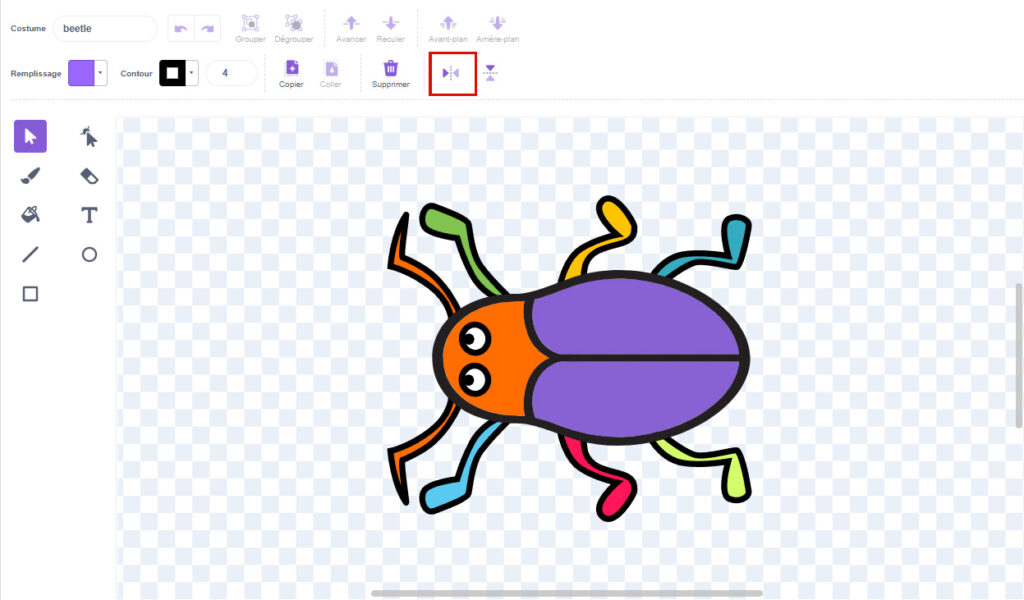Flip the beetle horizontally
Screen dimensions: 1024x600
(x=451, y=73)
